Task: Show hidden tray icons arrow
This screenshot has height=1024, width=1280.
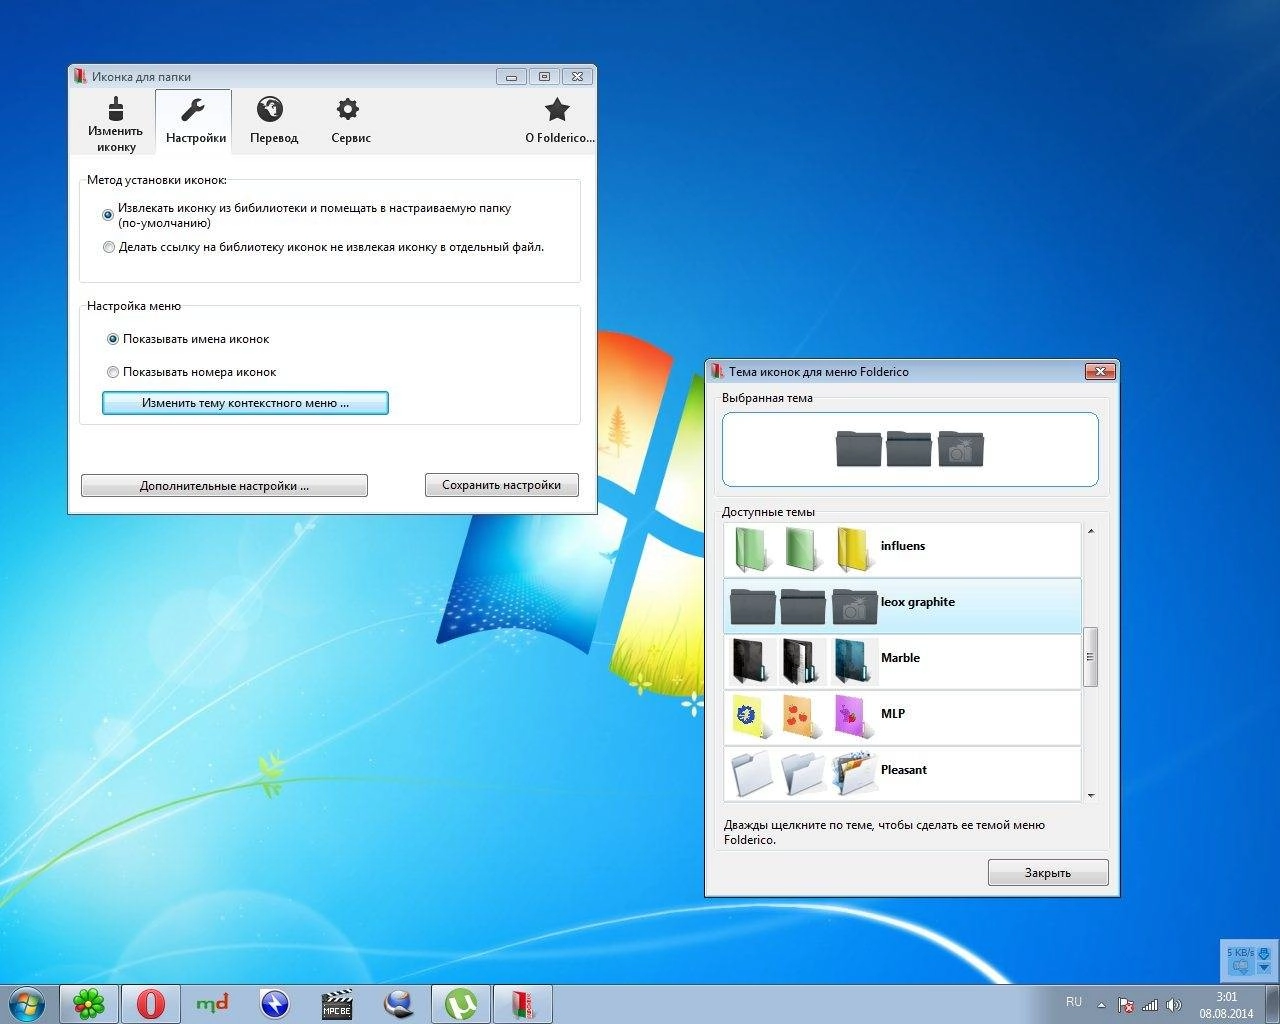Action: (x=1102, y=1005)
